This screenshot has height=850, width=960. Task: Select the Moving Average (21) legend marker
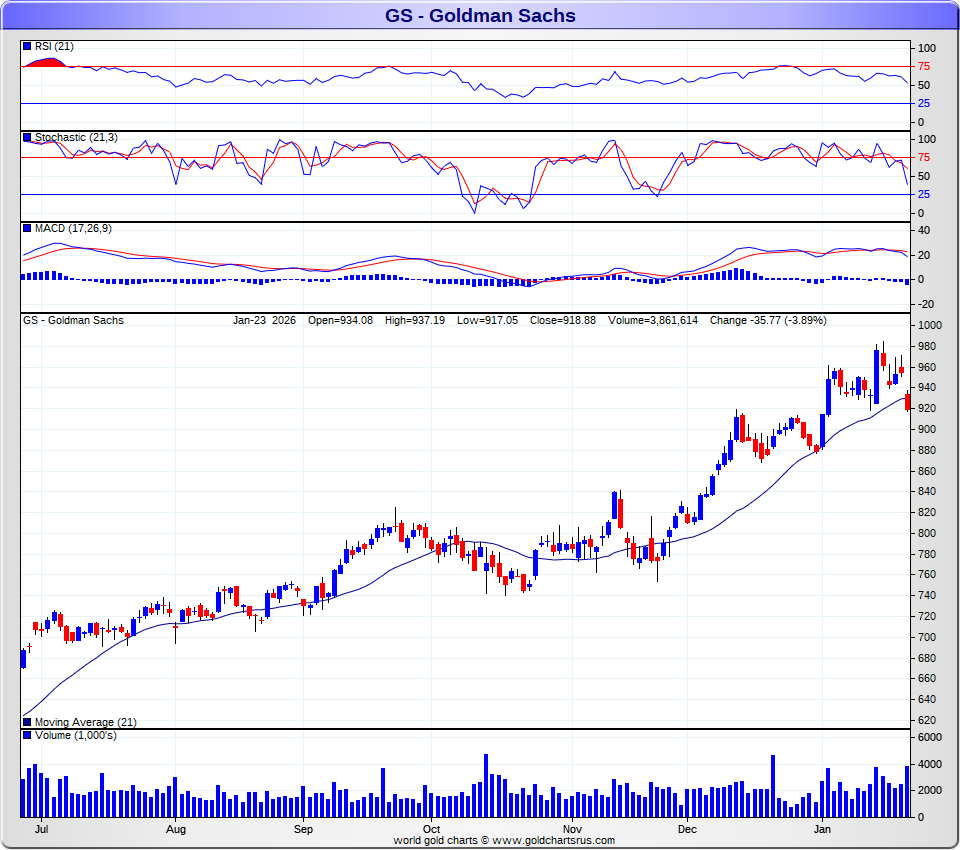point(27,722)
